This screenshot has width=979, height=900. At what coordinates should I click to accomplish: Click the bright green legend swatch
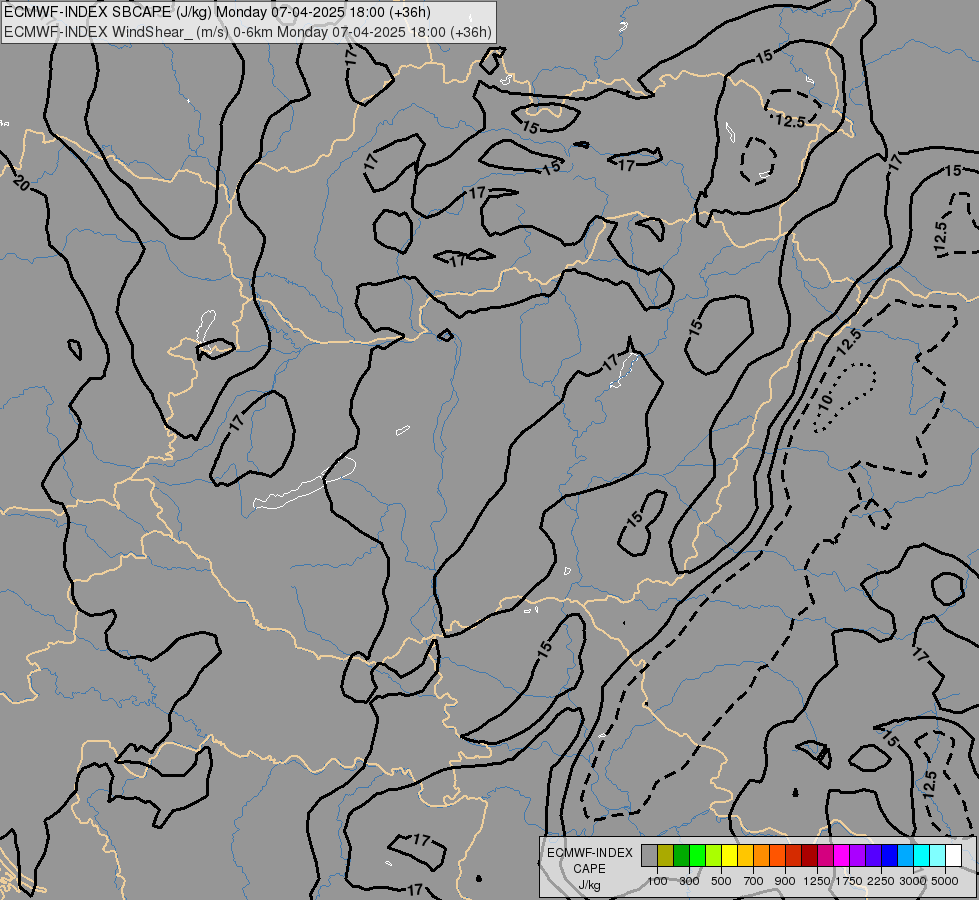click(698, 855)
